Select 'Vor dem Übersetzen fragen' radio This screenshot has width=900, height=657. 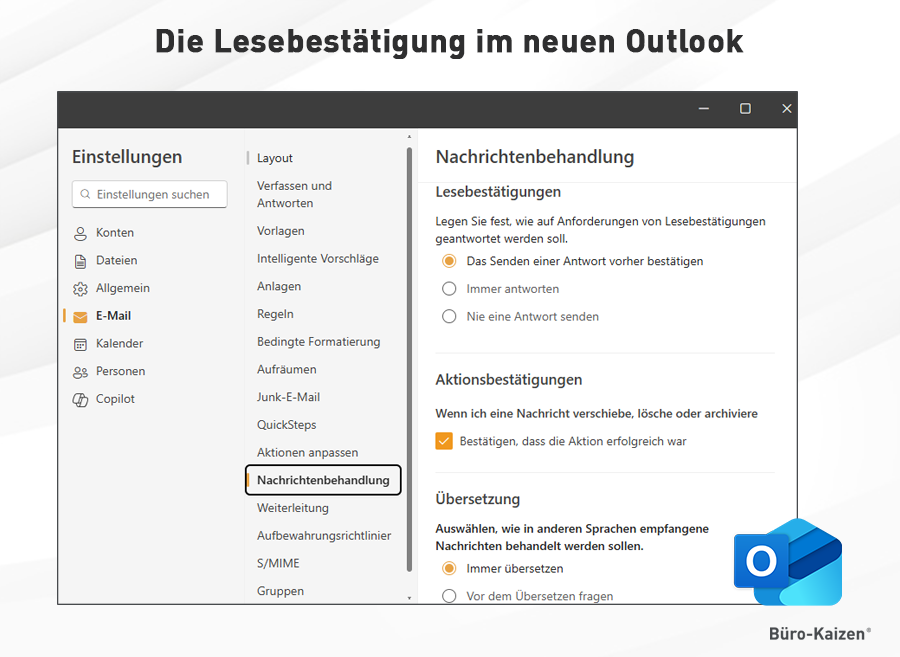[x=449, y=596]
